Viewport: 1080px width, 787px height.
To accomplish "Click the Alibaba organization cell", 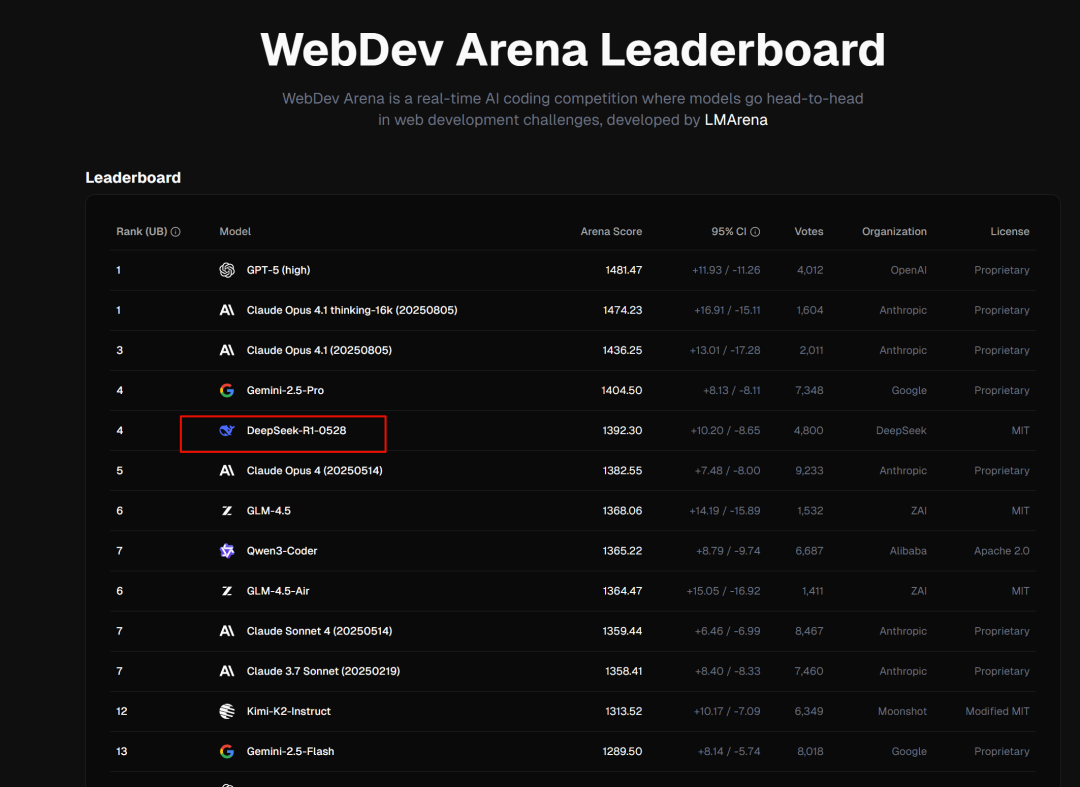I will tap(908, 551).
